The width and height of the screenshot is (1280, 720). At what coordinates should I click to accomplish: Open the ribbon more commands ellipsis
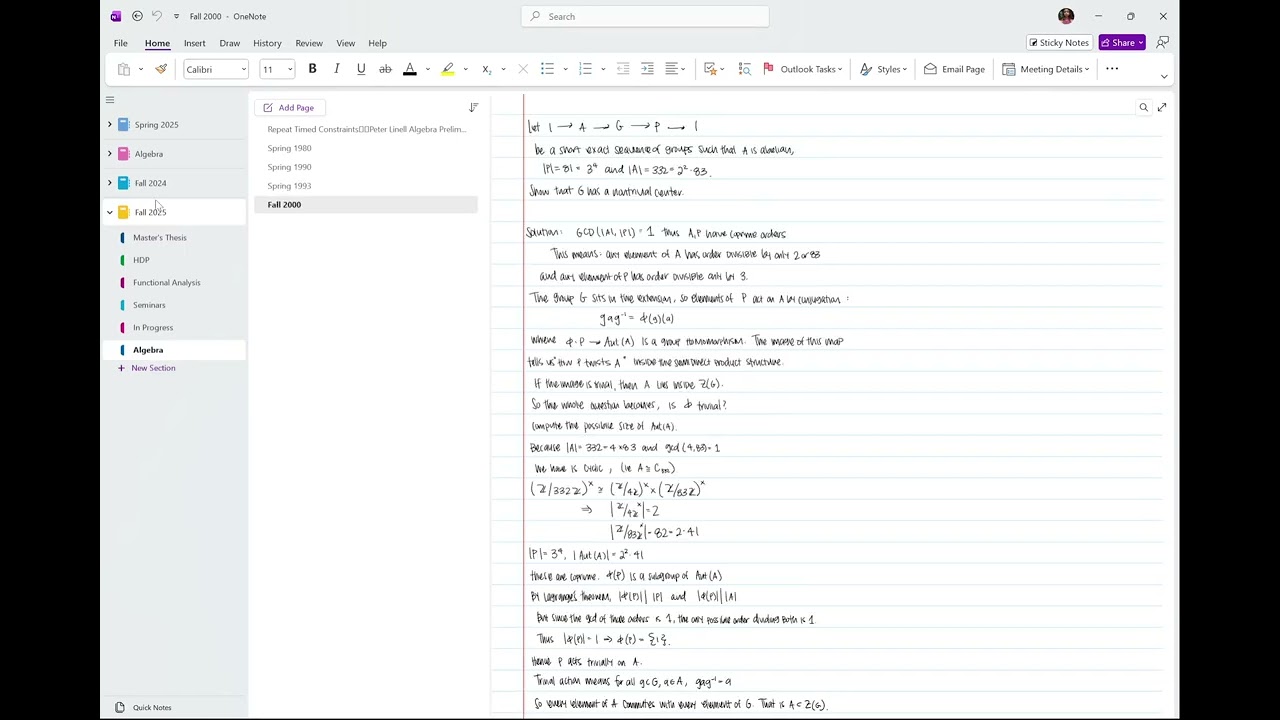click(1112, 69)
